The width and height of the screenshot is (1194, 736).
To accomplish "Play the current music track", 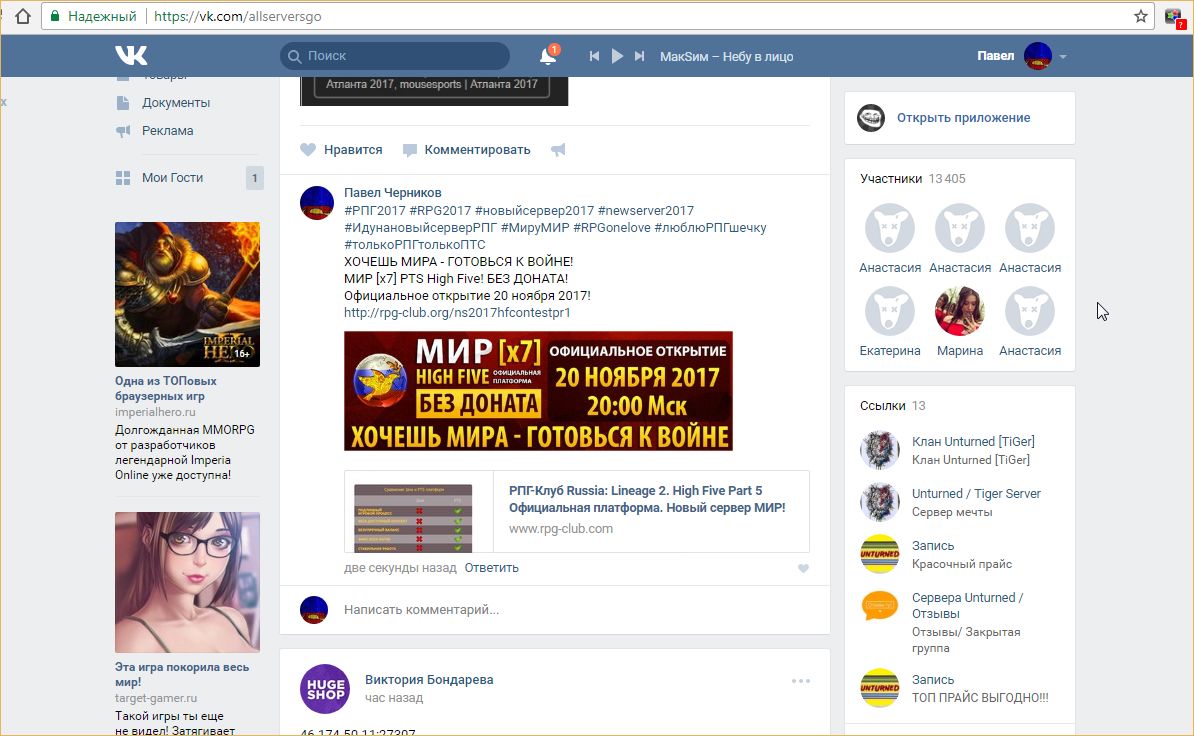I will click(617, 57).
